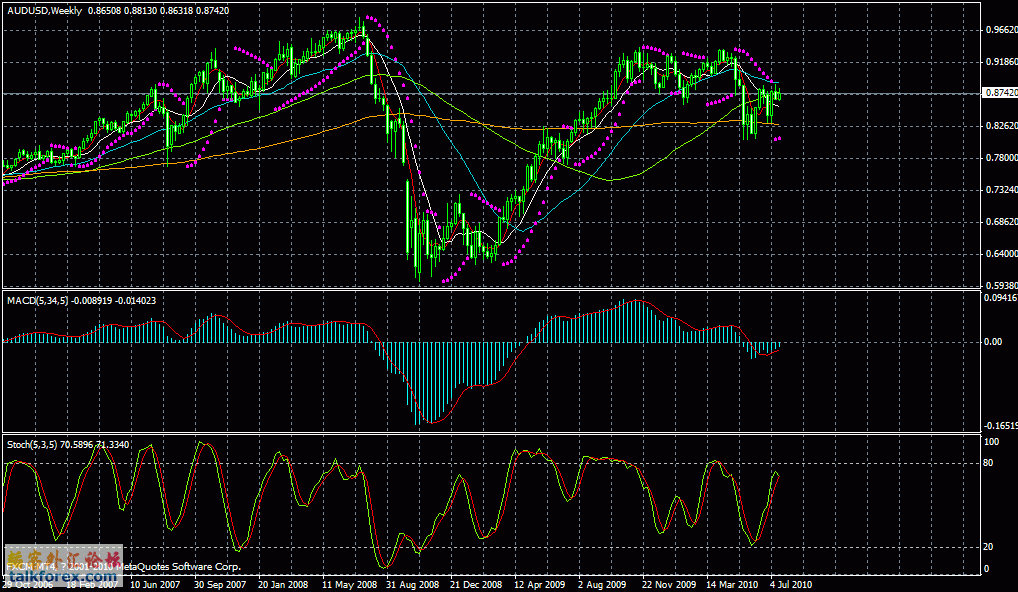This screenshot has height=592, width=1018.
Task: Click the 20 Jan 2008 date label
Action: click(283, 584)
